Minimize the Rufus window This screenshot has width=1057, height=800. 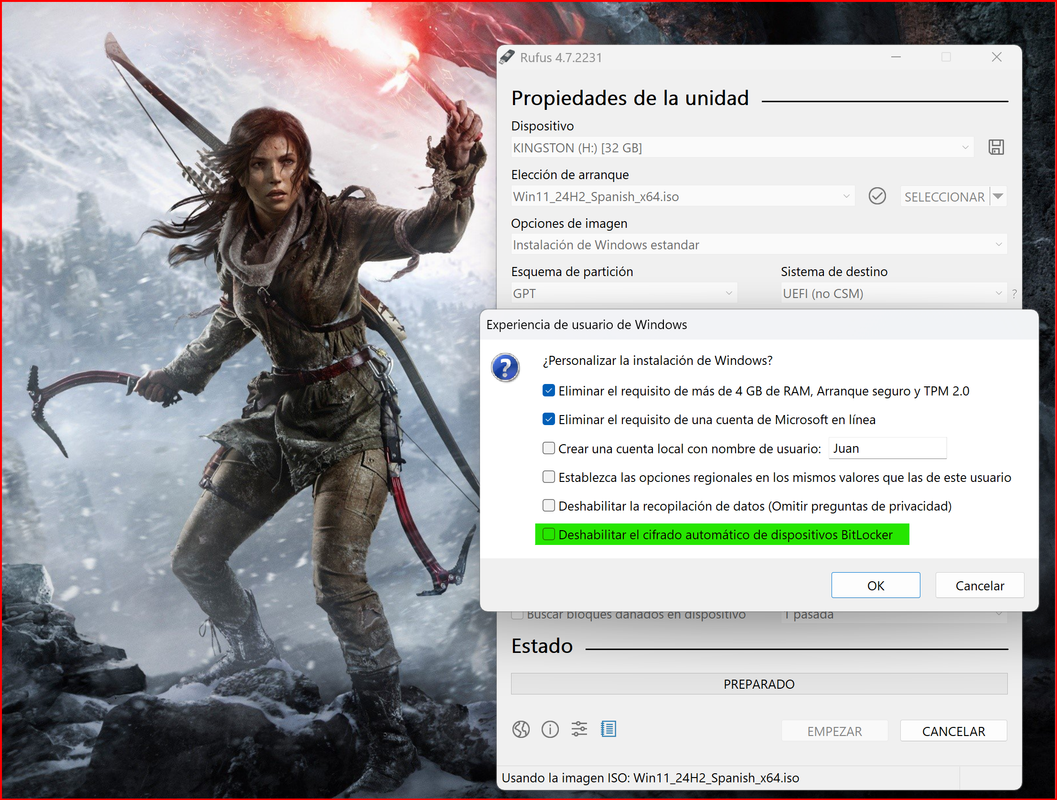895,57
